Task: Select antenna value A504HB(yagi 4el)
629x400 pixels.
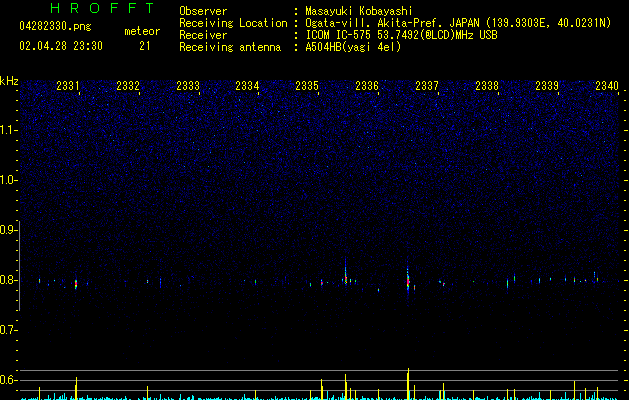Action: 353,47
